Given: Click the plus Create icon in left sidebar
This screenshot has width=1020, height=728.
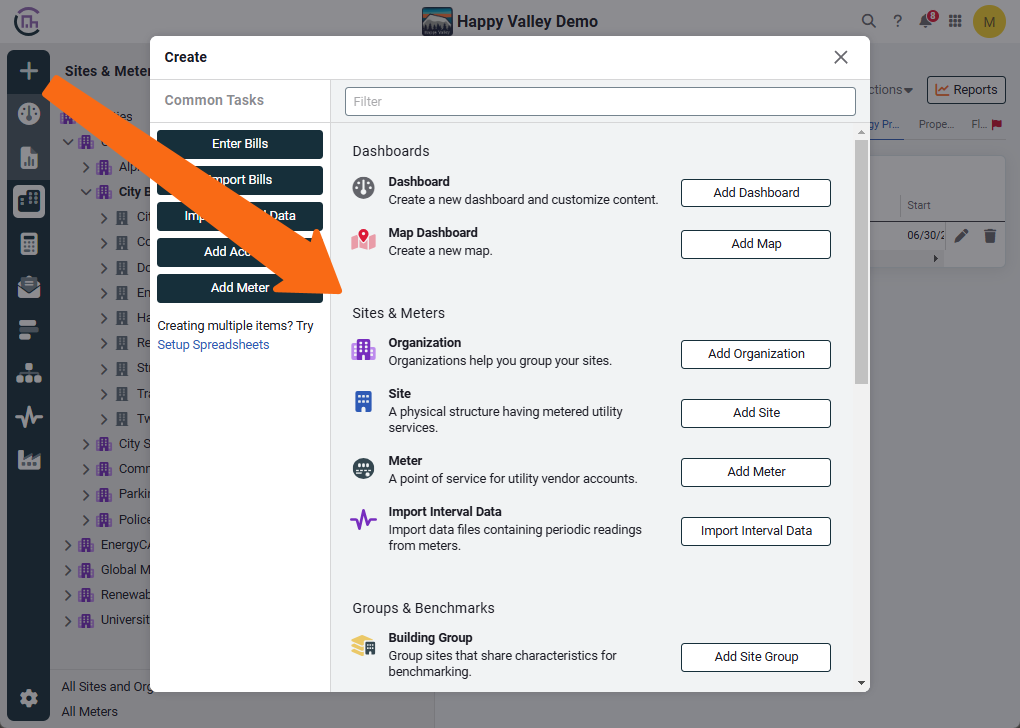Looking at the screenshot, I should coord(29,71).
